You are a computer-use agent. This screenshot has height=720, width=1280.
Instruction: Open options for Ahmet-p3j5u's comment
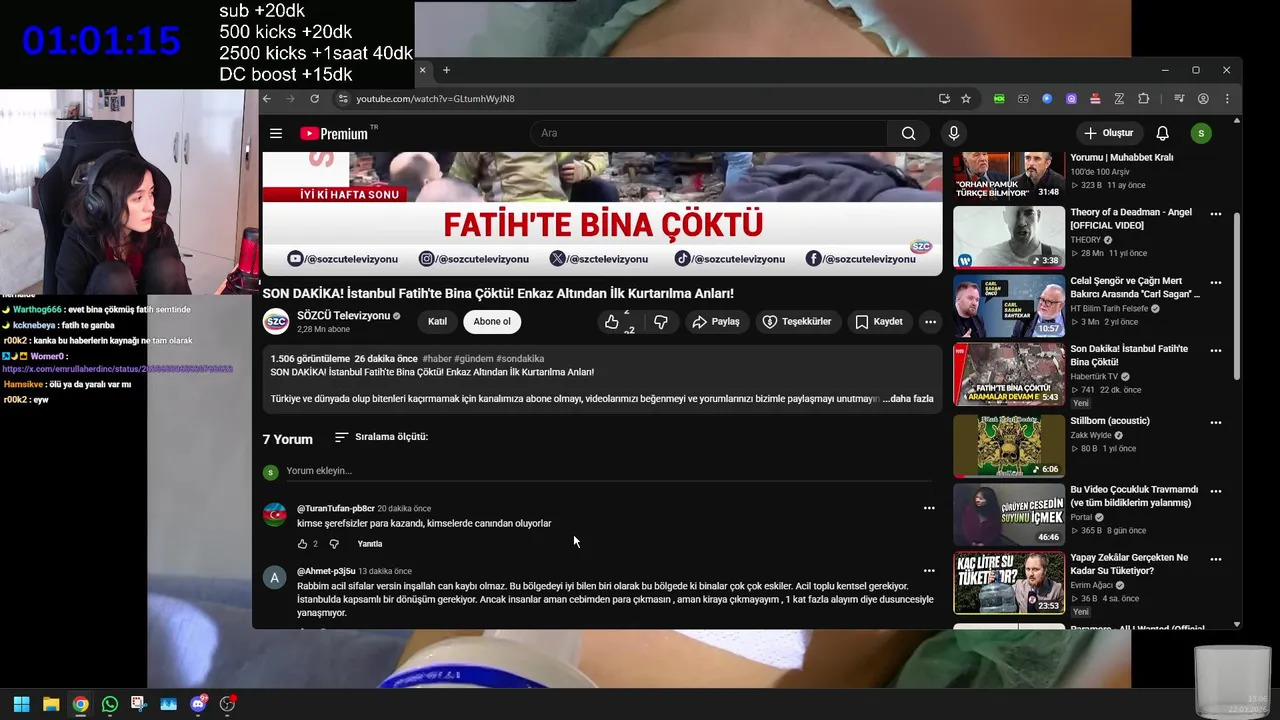pos(929,571)
